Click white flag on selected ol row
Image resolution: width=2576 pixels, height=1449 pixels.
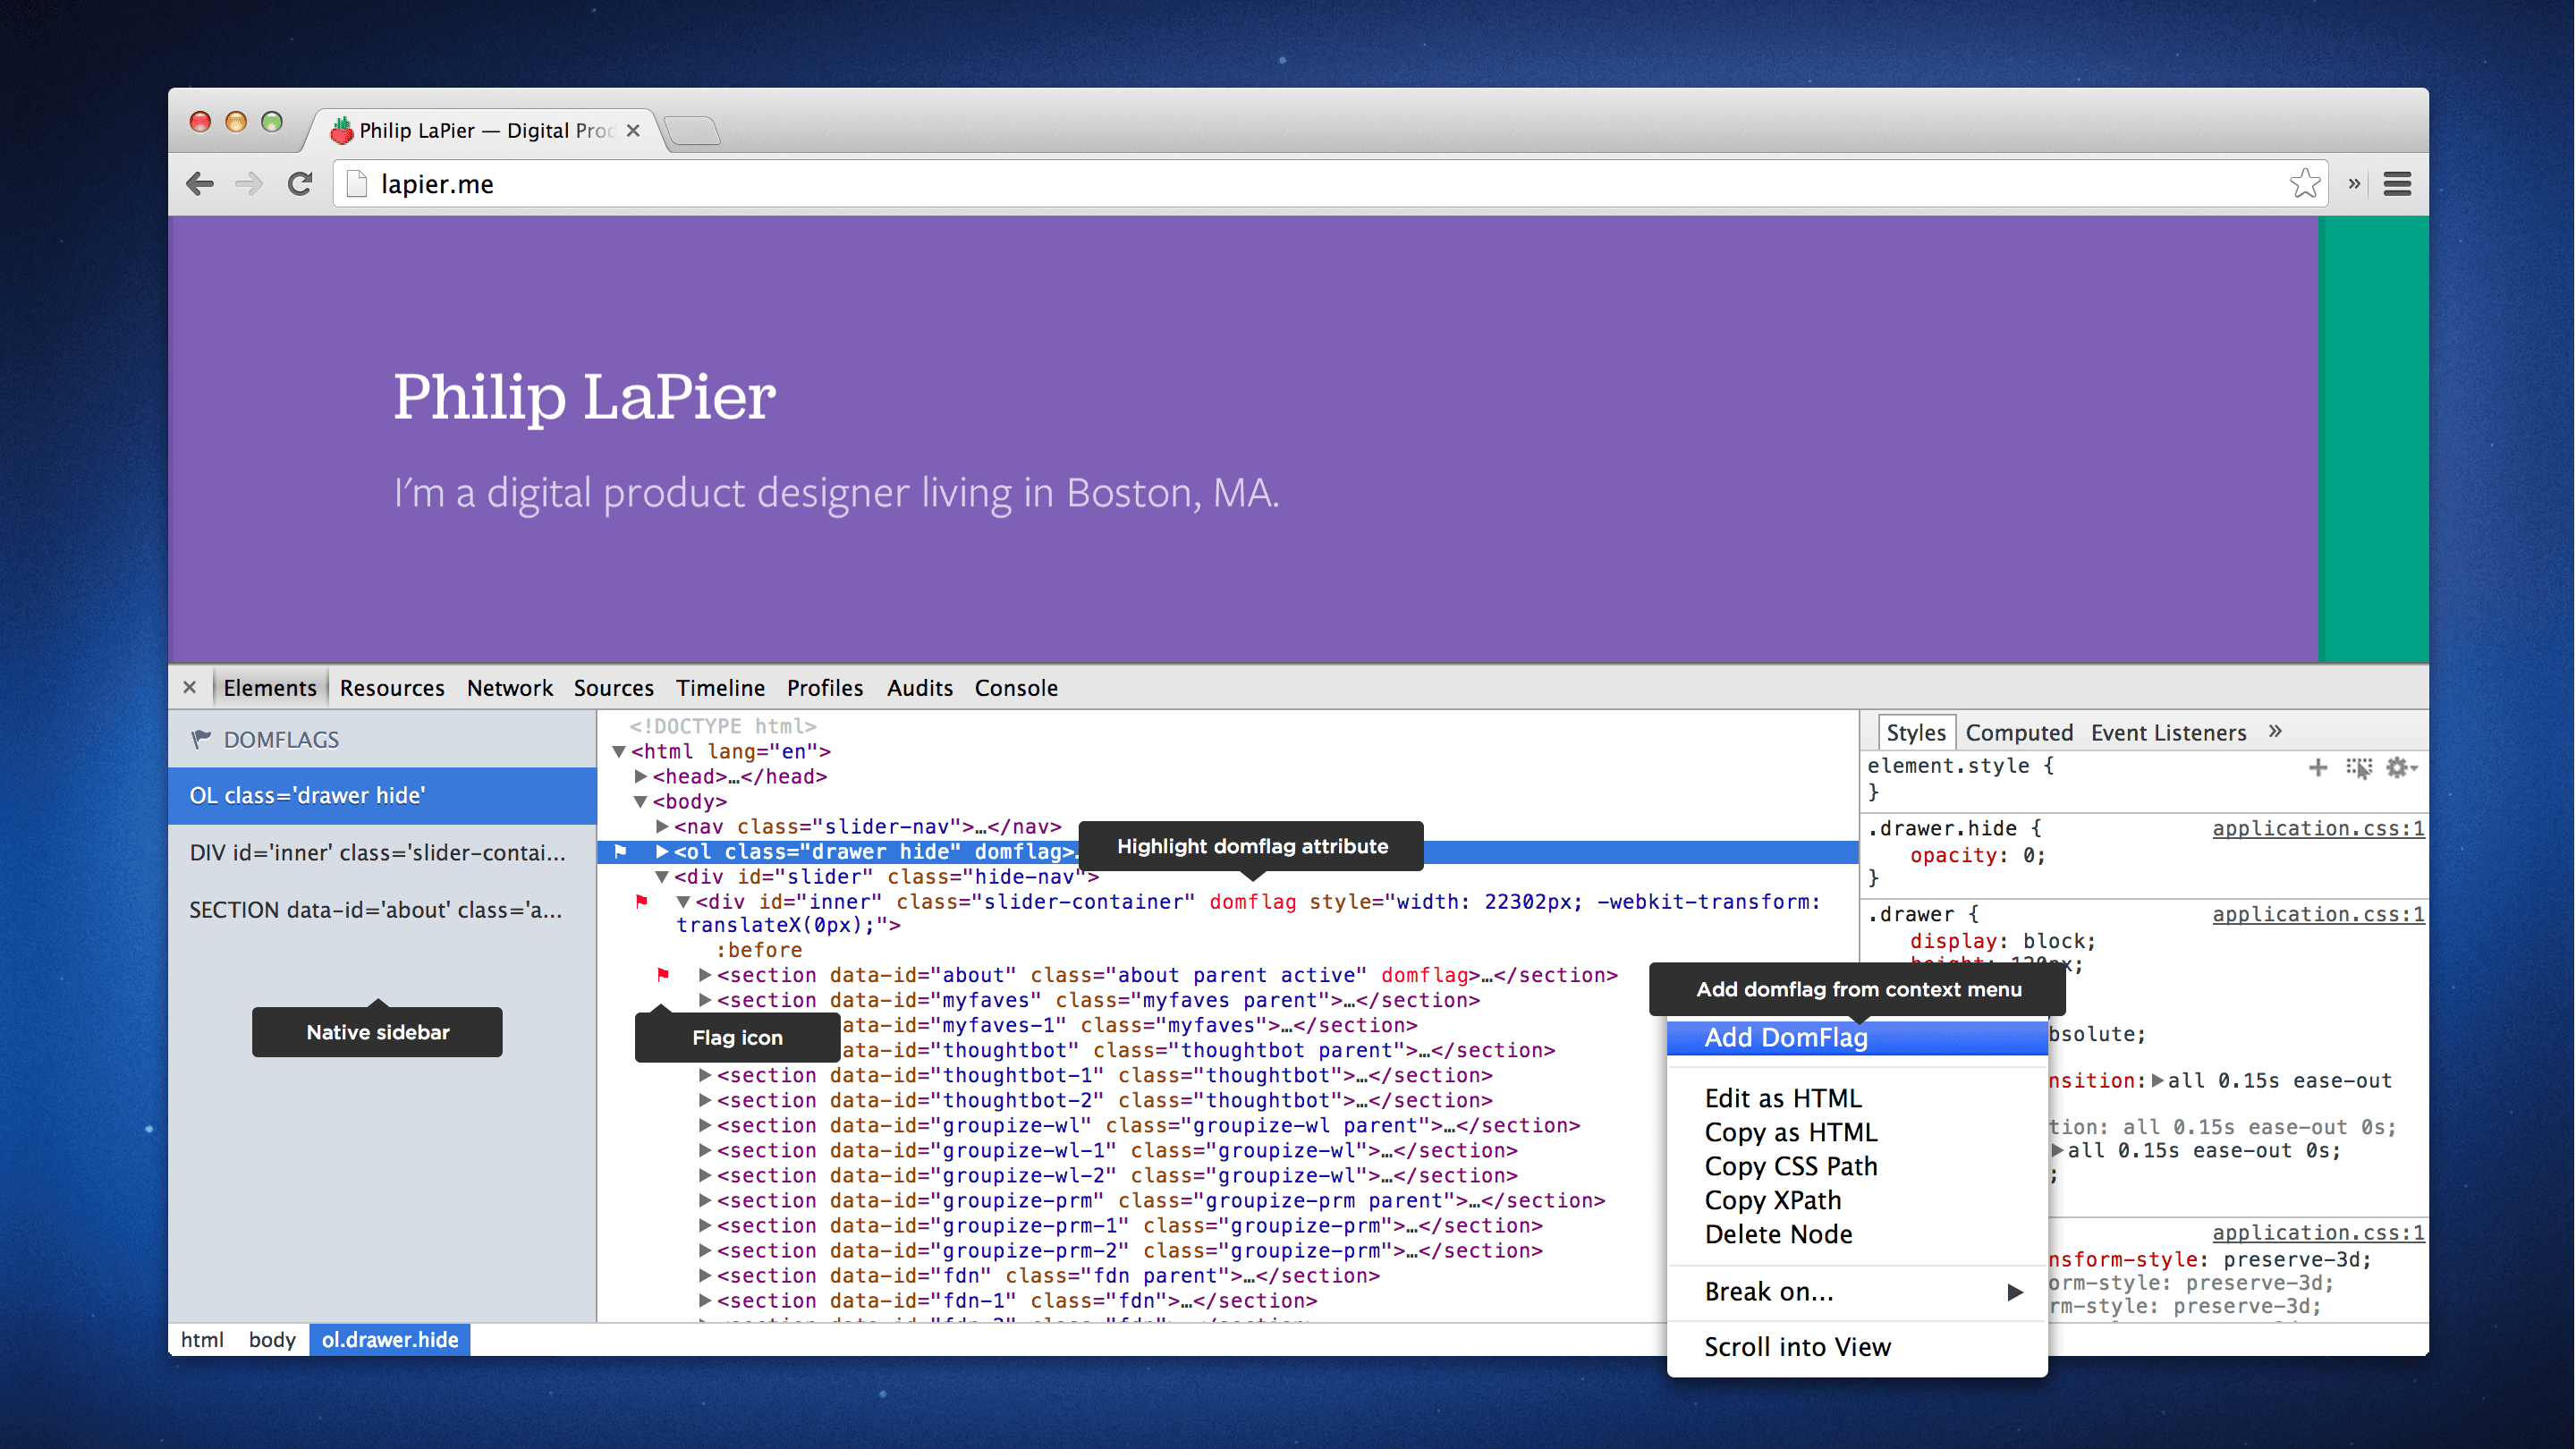pos(620,852)
